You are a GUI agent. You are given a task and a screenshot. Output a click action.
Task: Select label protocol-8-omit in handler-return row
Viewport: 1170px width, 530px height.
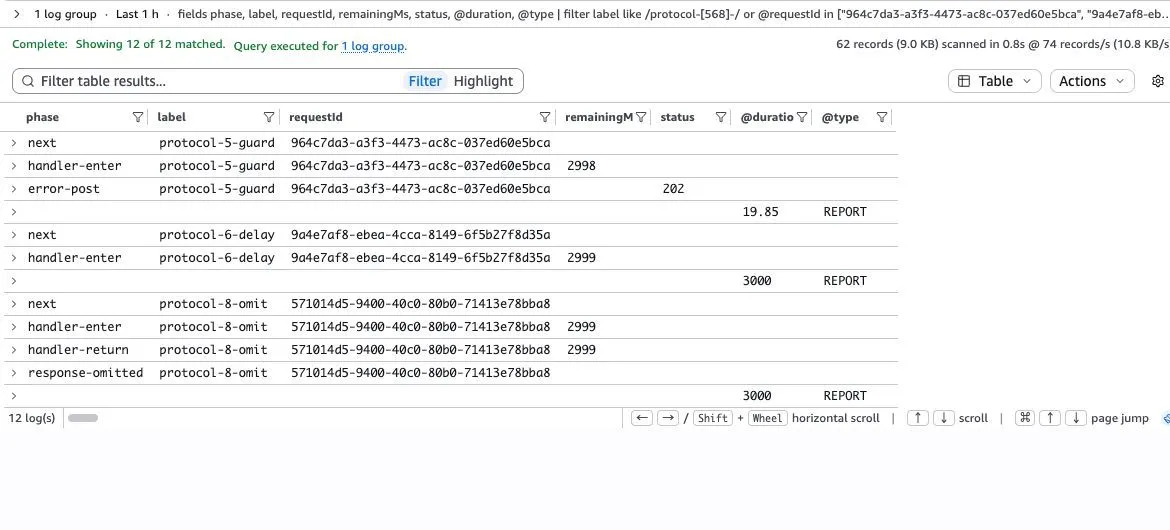(x=213, y=350)
